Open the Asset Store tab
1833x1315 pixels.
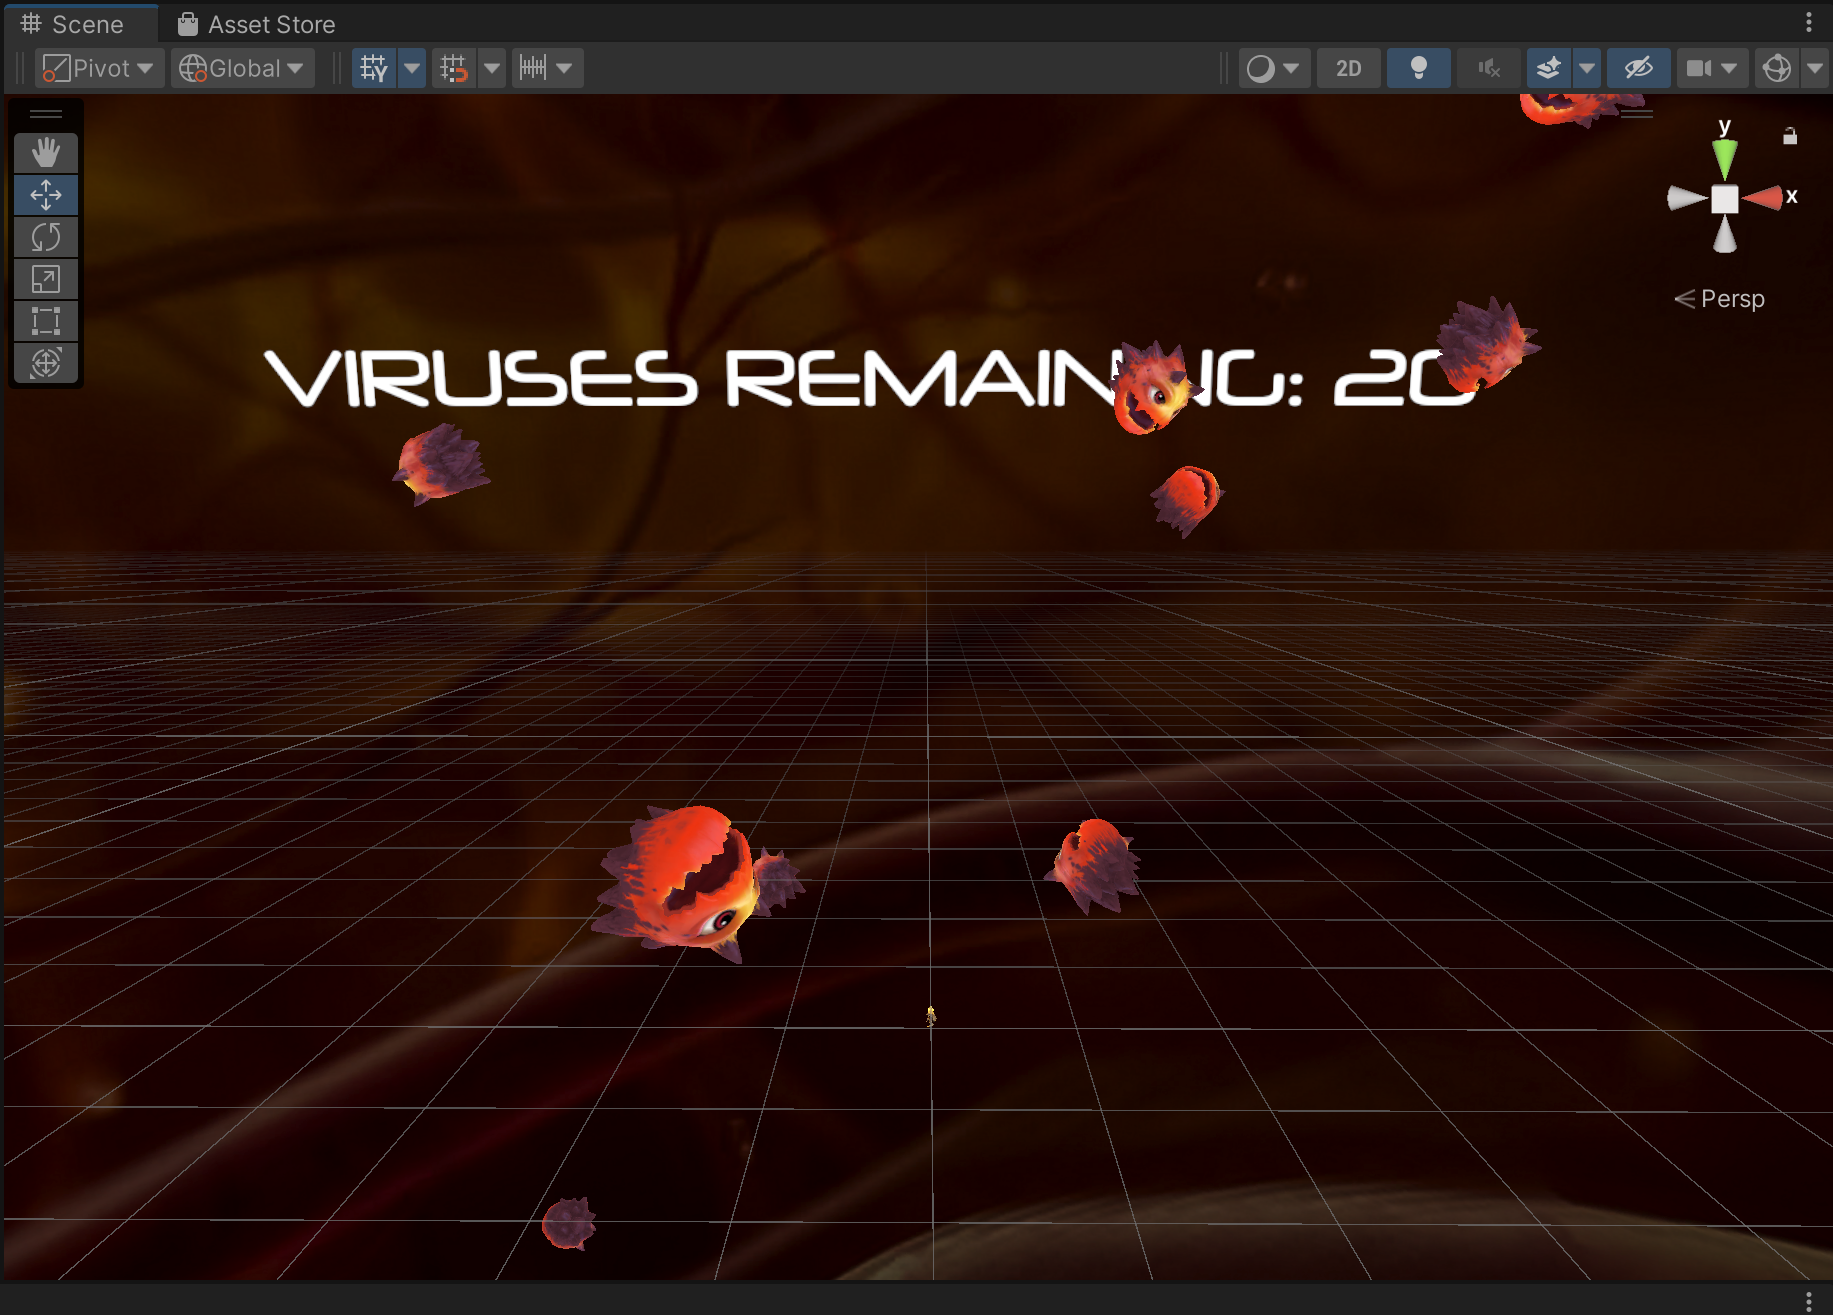pos(257,24)
